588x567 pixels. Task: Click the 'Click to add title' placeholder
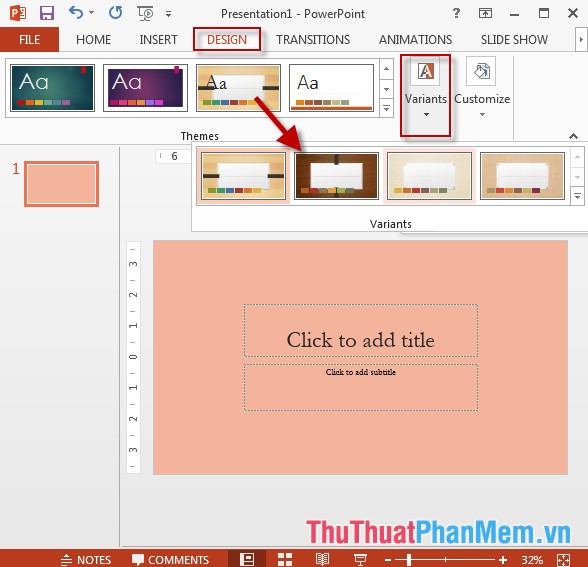361,330
